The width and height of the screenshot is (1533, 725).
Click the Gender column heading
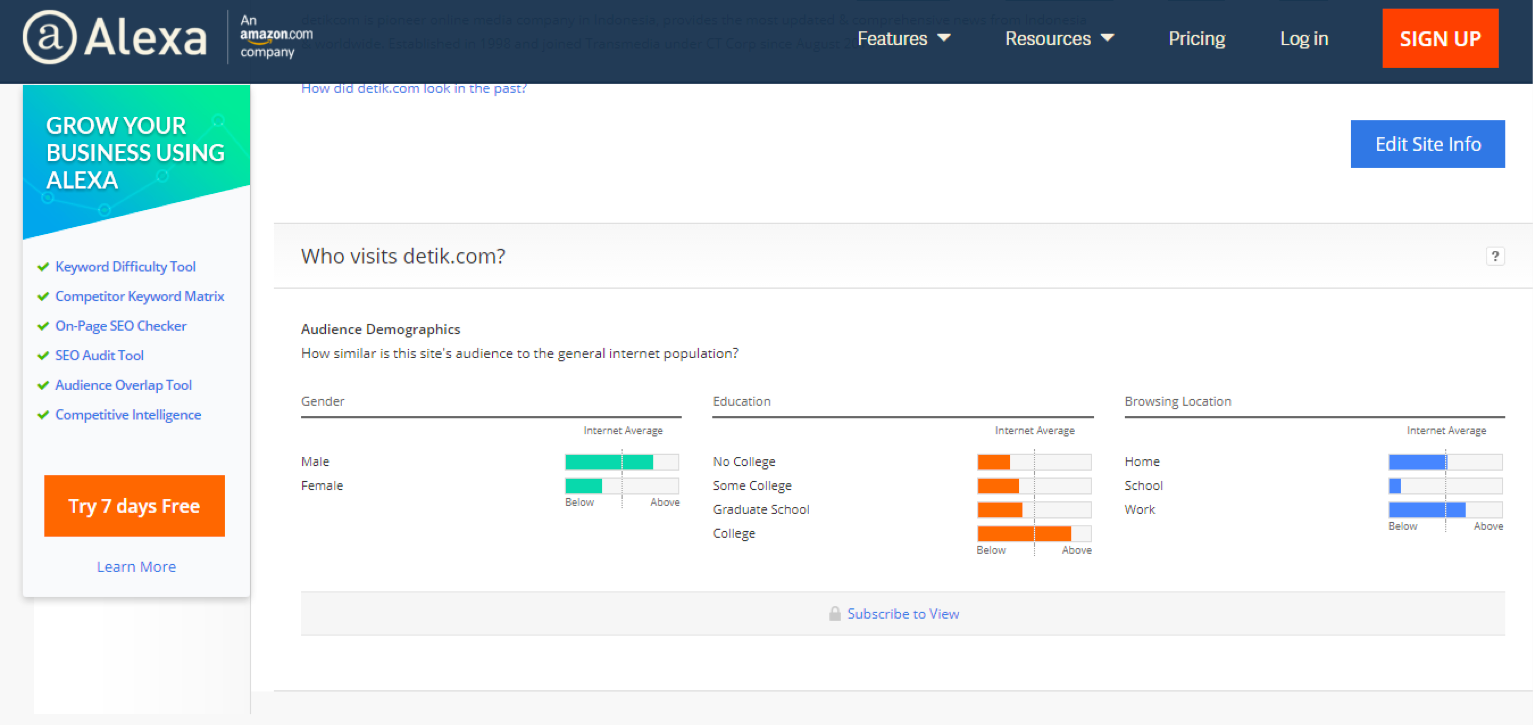click(x=323, y=401)
